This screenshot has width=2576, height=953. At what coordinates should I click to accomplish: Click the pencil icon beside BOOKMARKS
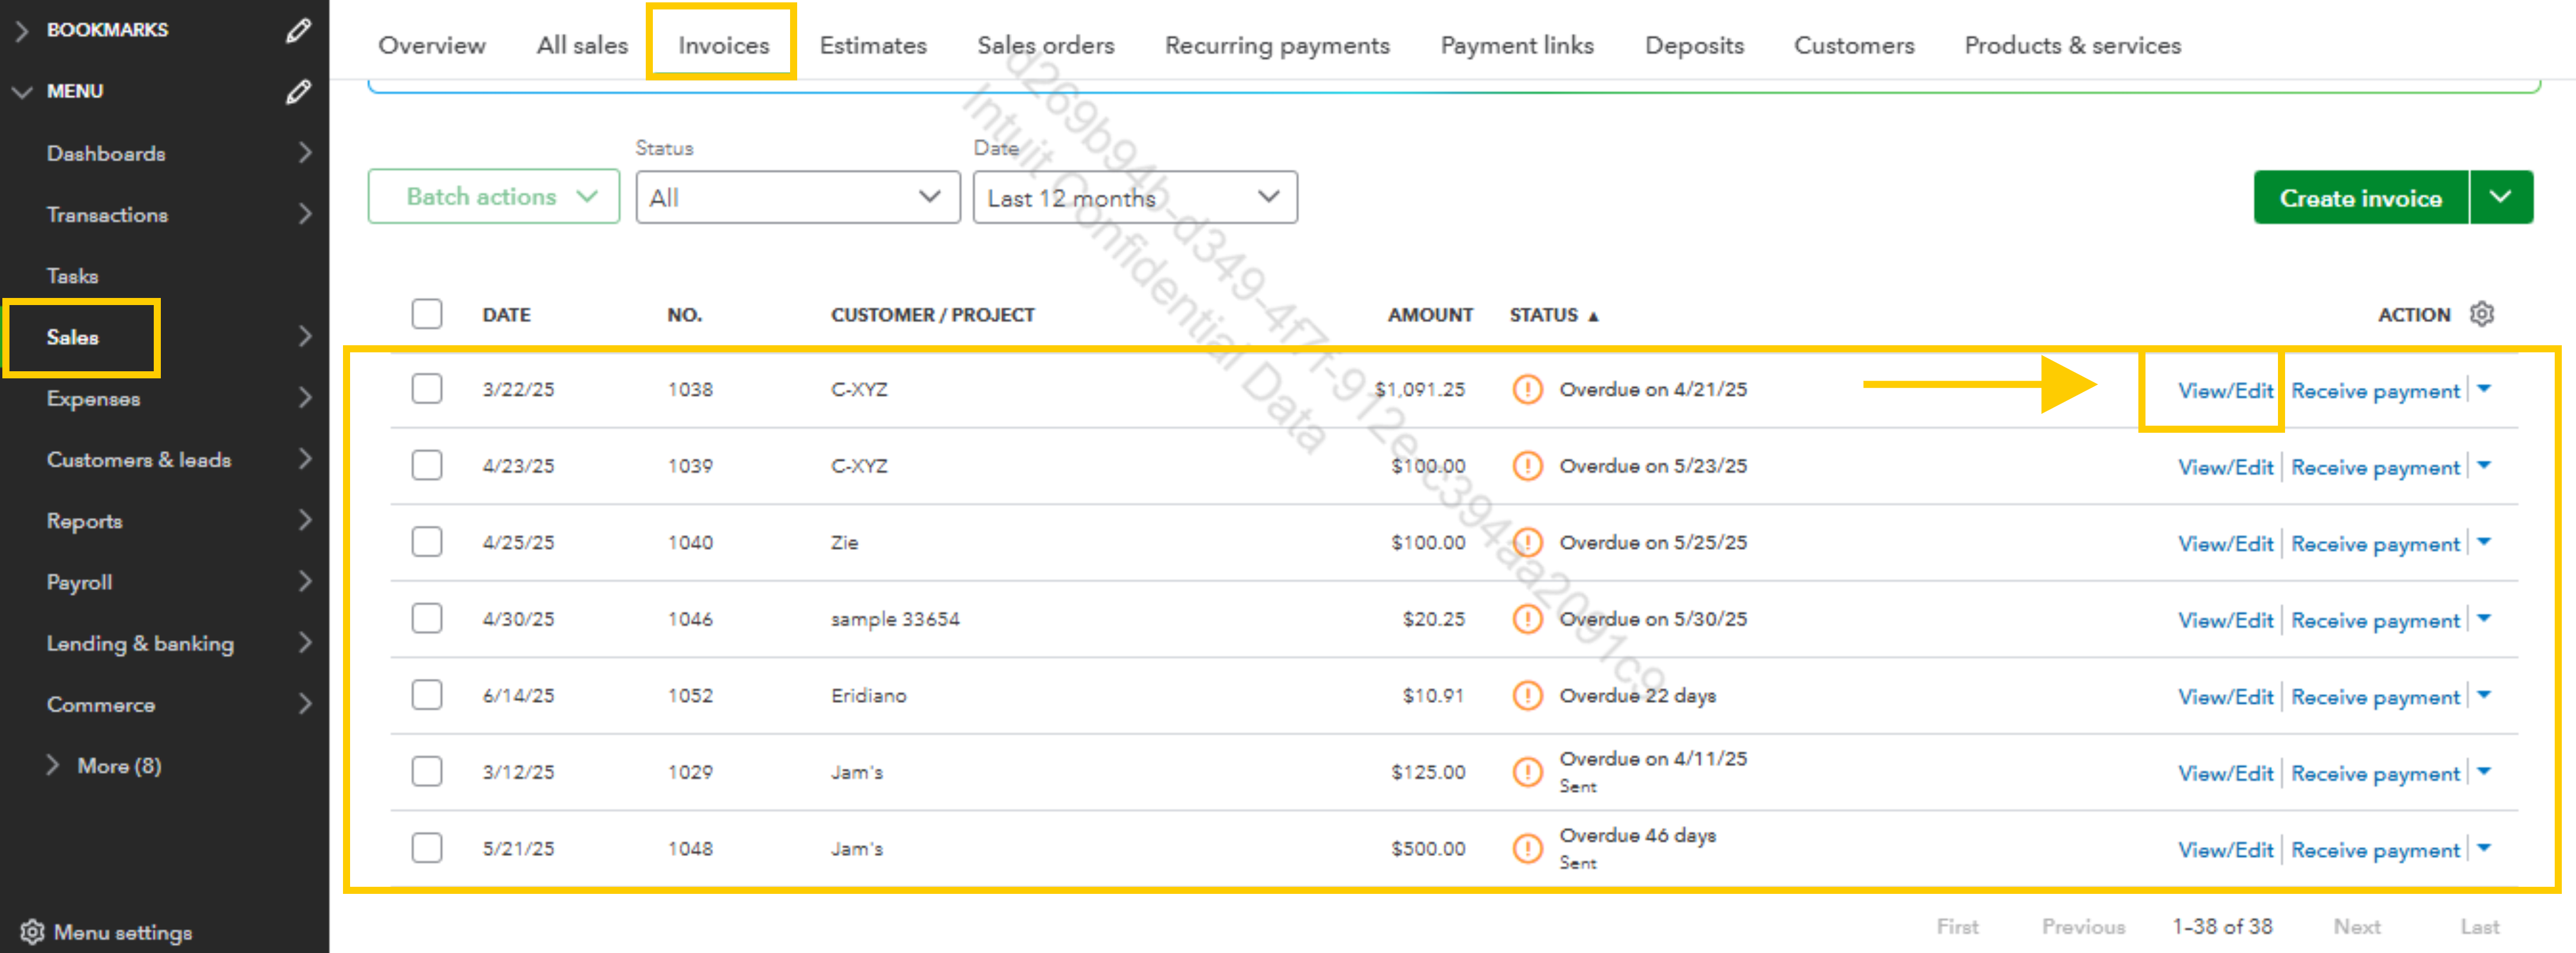tap(298, 30)
